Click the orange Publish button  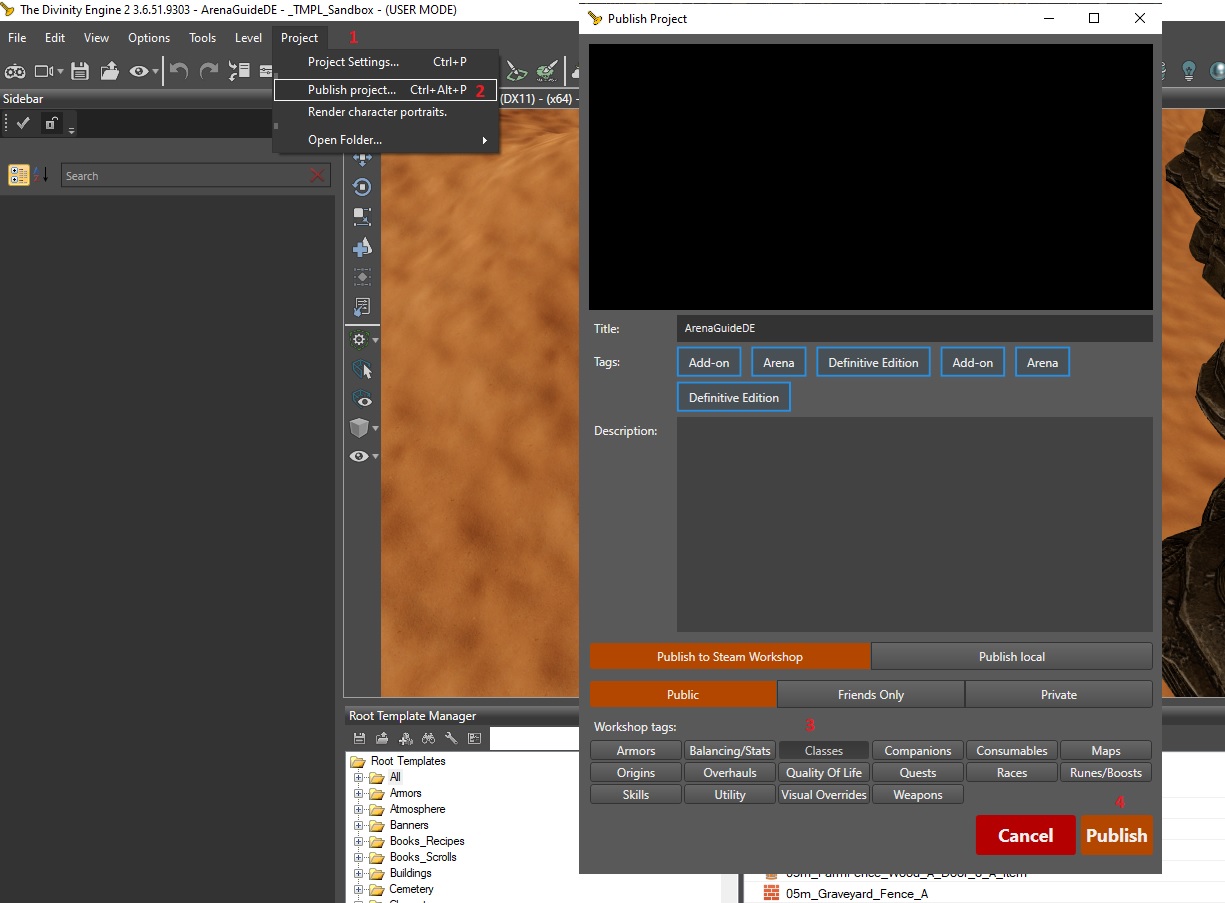[1116, 835]
